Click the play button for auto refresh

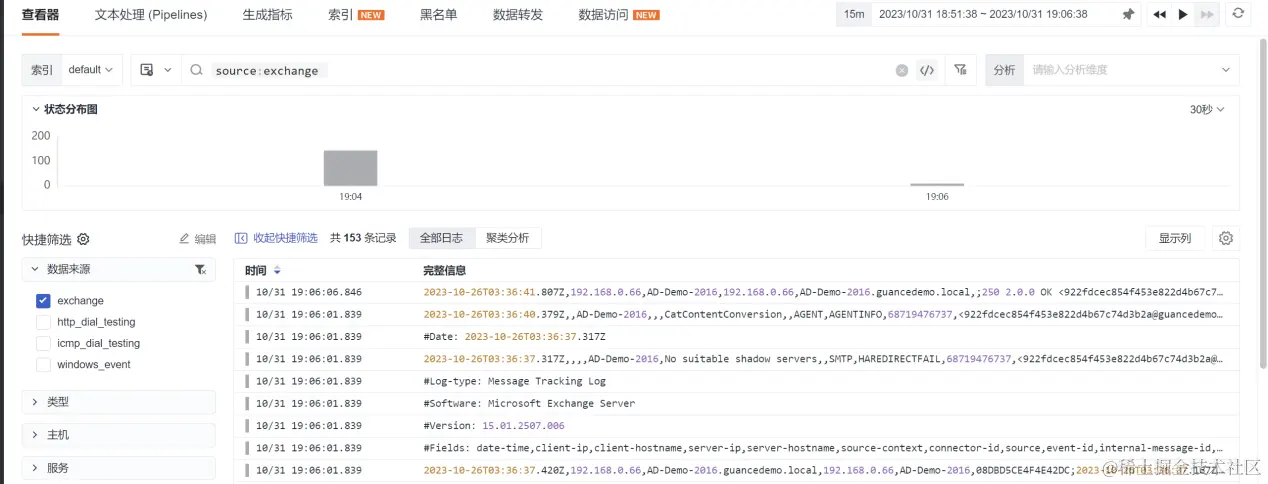1183,15
